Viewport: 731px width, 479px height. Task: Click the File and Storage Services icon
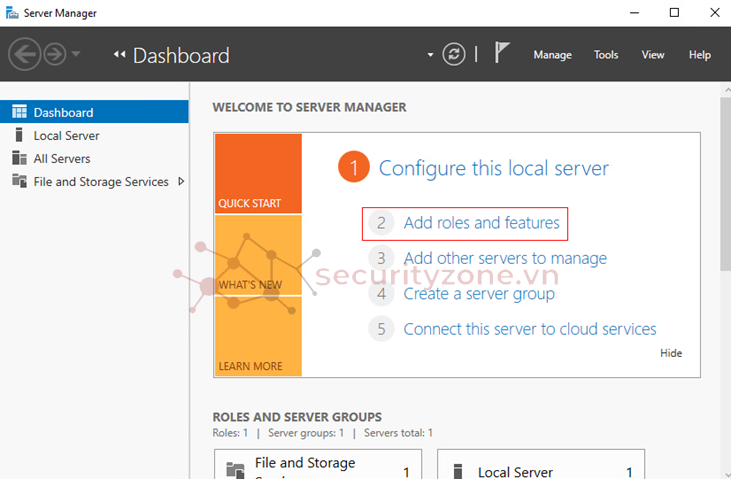19,182
